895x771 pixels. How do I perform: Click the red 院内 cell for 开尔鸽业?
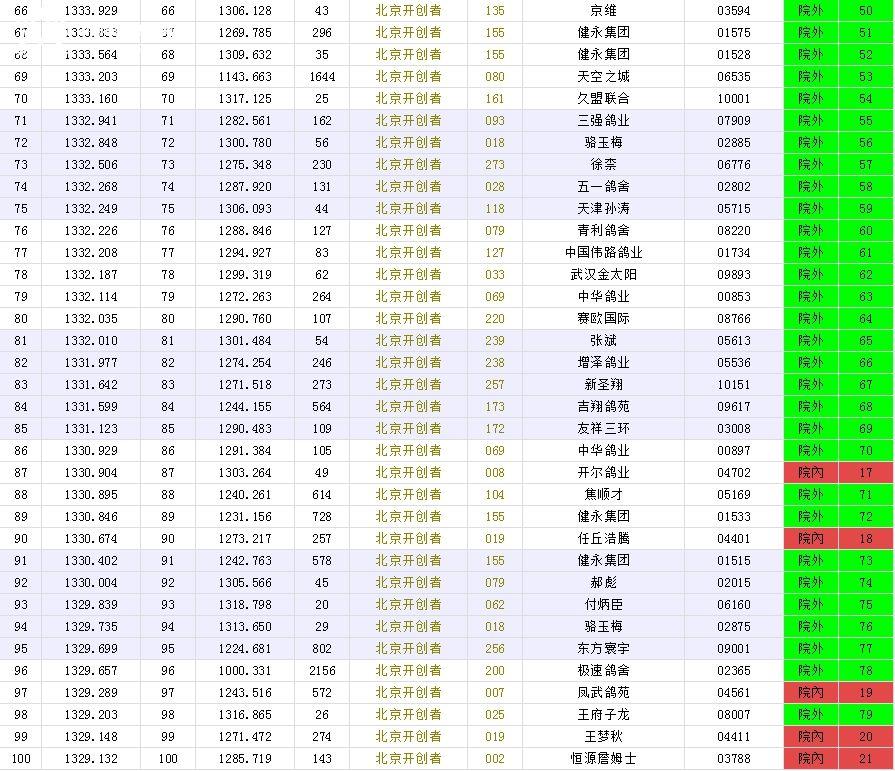click(811, 473)
